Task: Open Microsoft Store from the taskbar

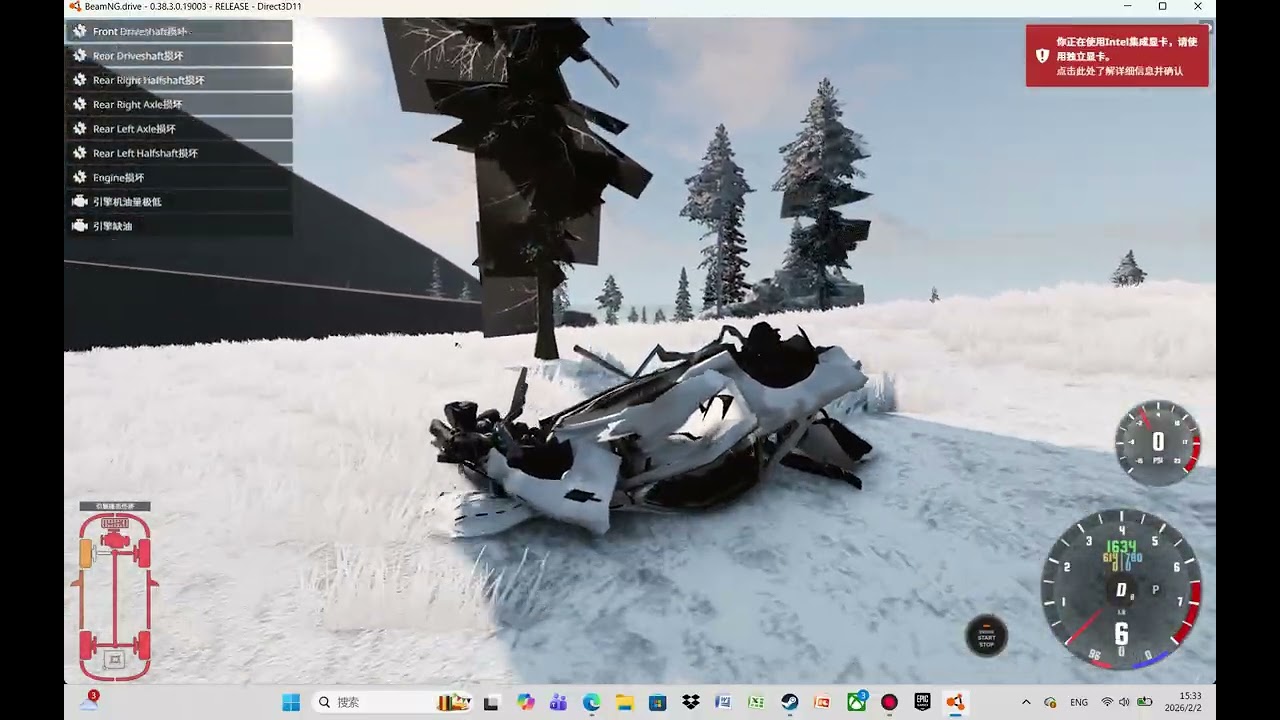Action: coord(657,703)
